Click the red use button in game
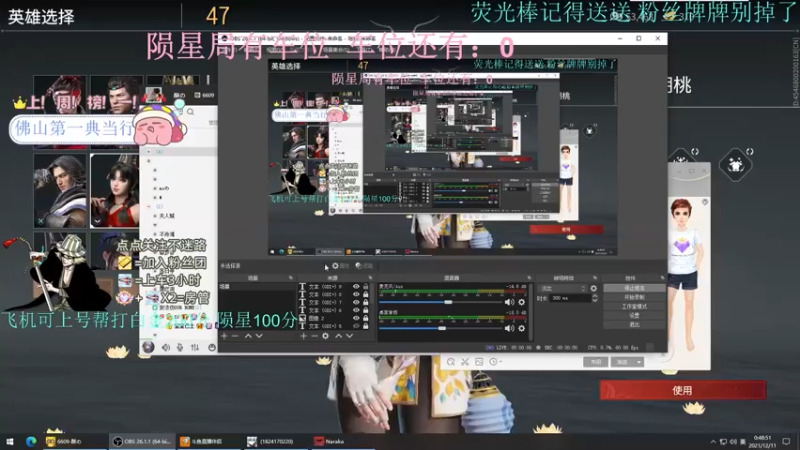The width and height of the screenshot is (800, 450). pos(683,390)
